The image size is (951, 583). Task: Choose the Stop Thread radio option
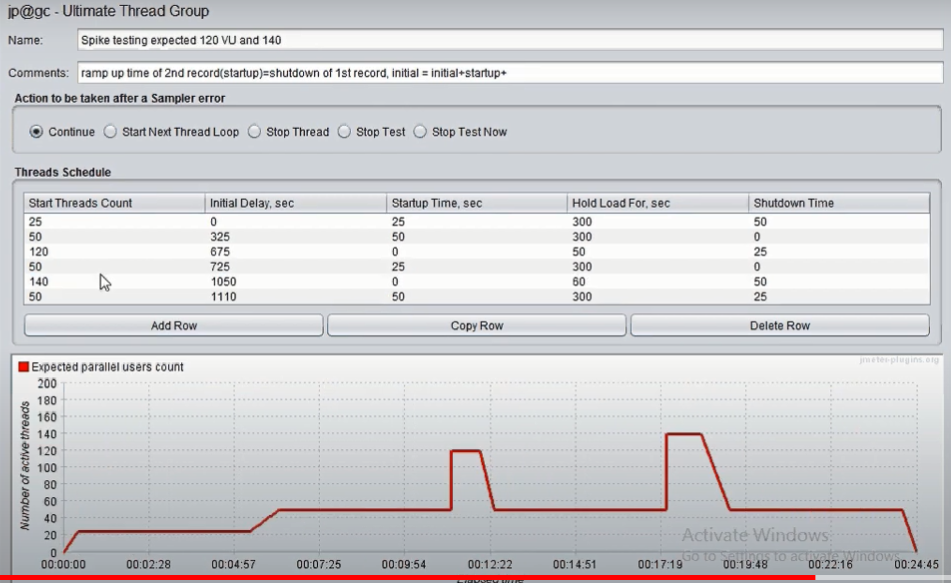coord(254,132)
